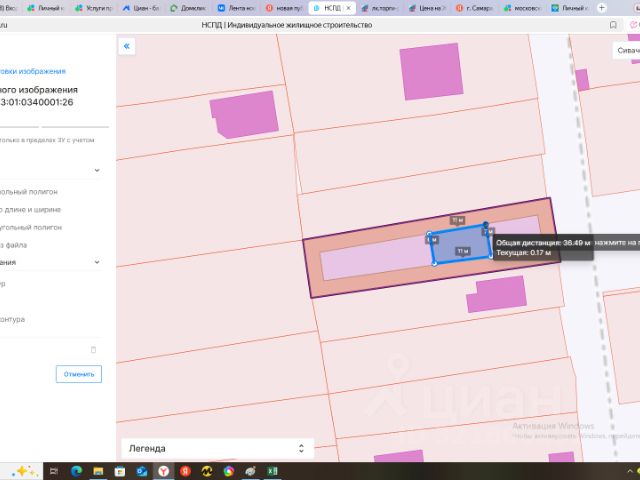Open the Windows search sparkle icon

(23, 471)
